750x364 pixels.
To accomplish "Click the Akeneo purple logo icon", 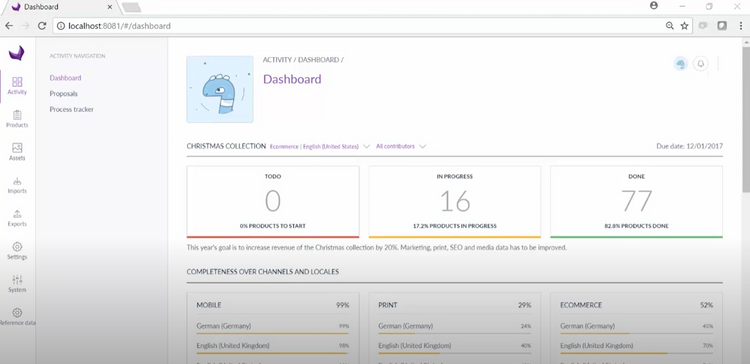I will click(x=17, y=53).
